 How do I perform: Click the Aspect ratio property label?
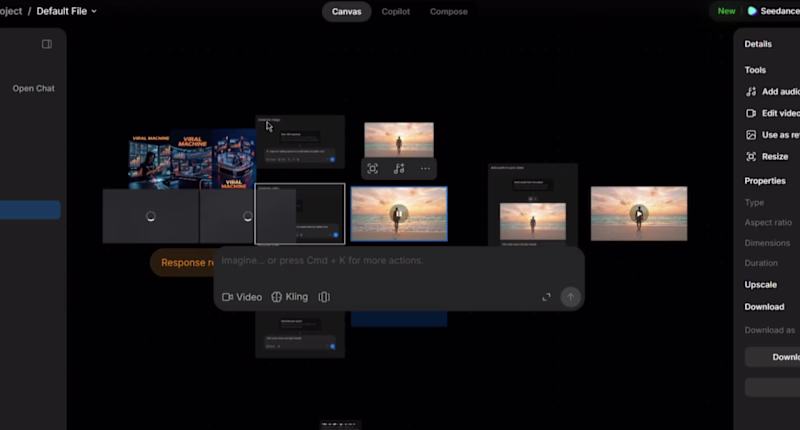click(x=768, y=222)
